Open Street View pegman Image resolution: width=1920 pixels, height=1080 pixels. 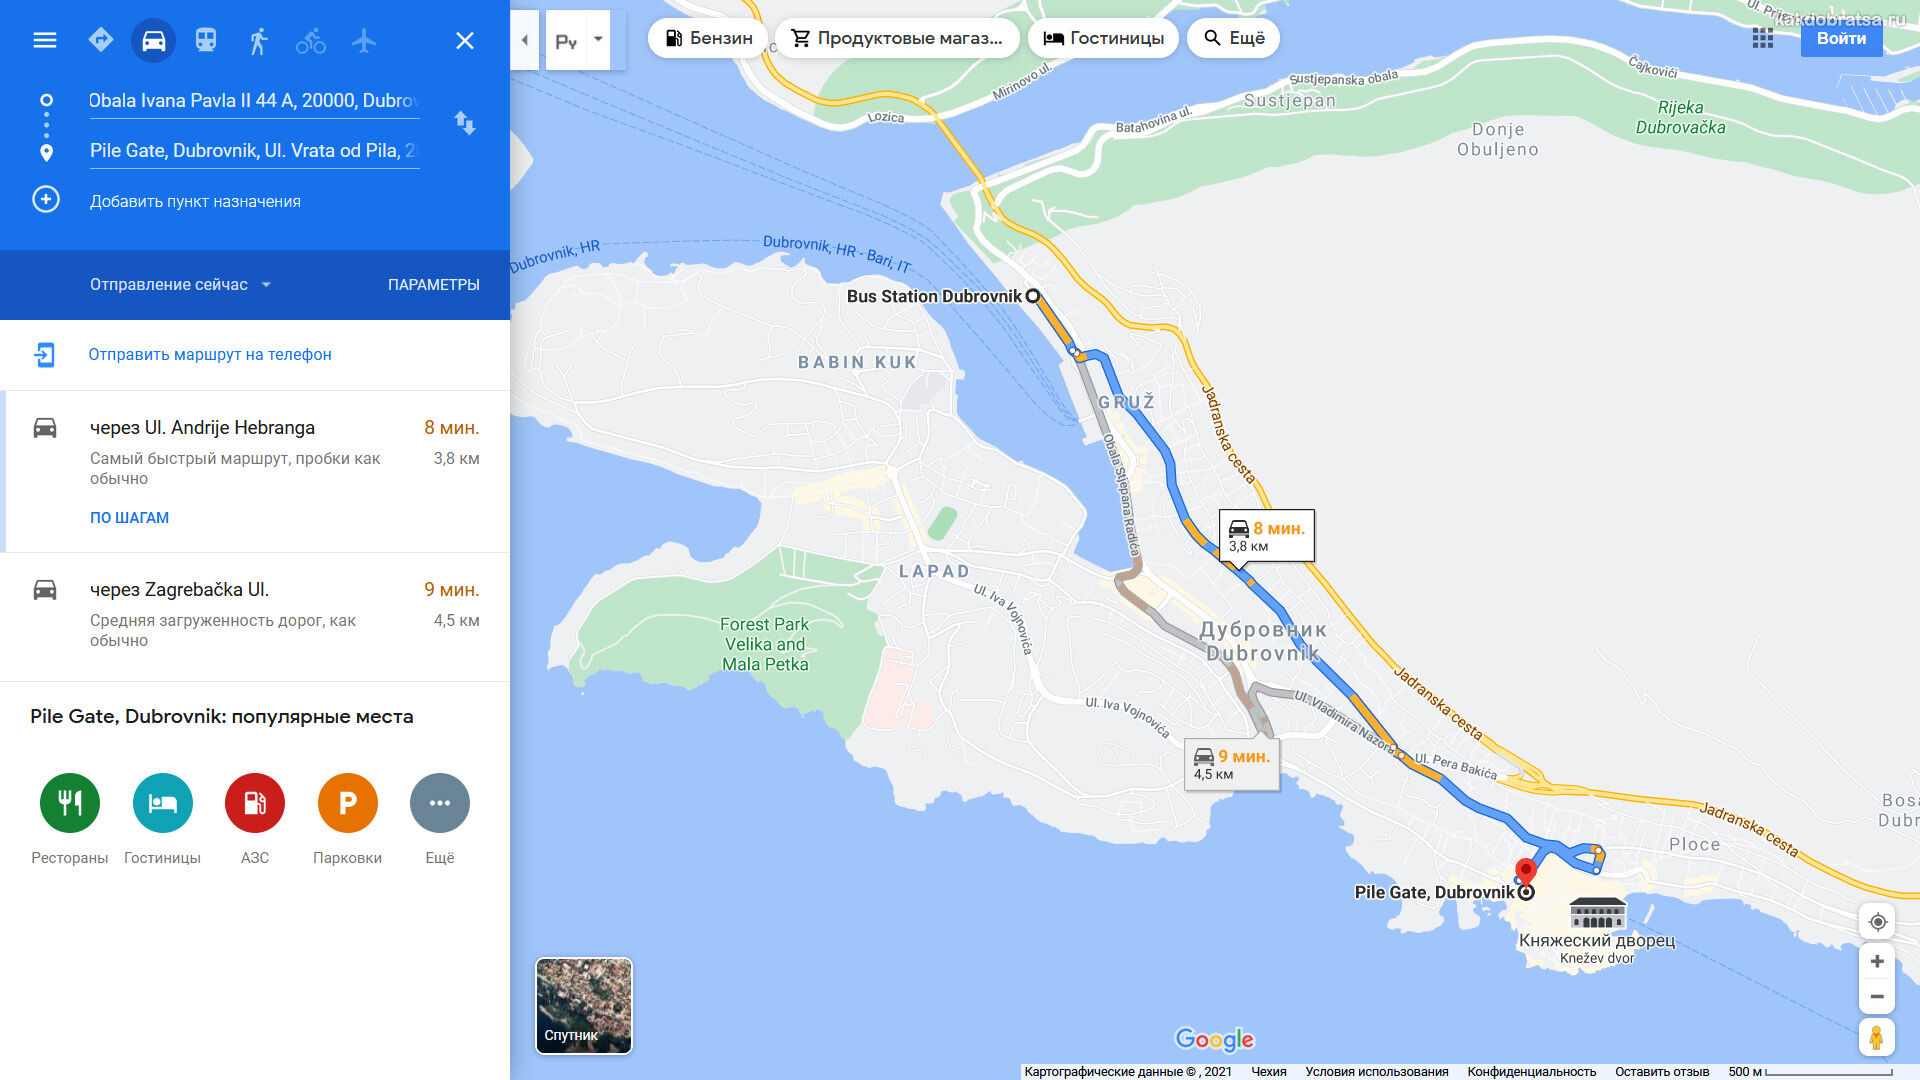click(x=1877, y=1037)
